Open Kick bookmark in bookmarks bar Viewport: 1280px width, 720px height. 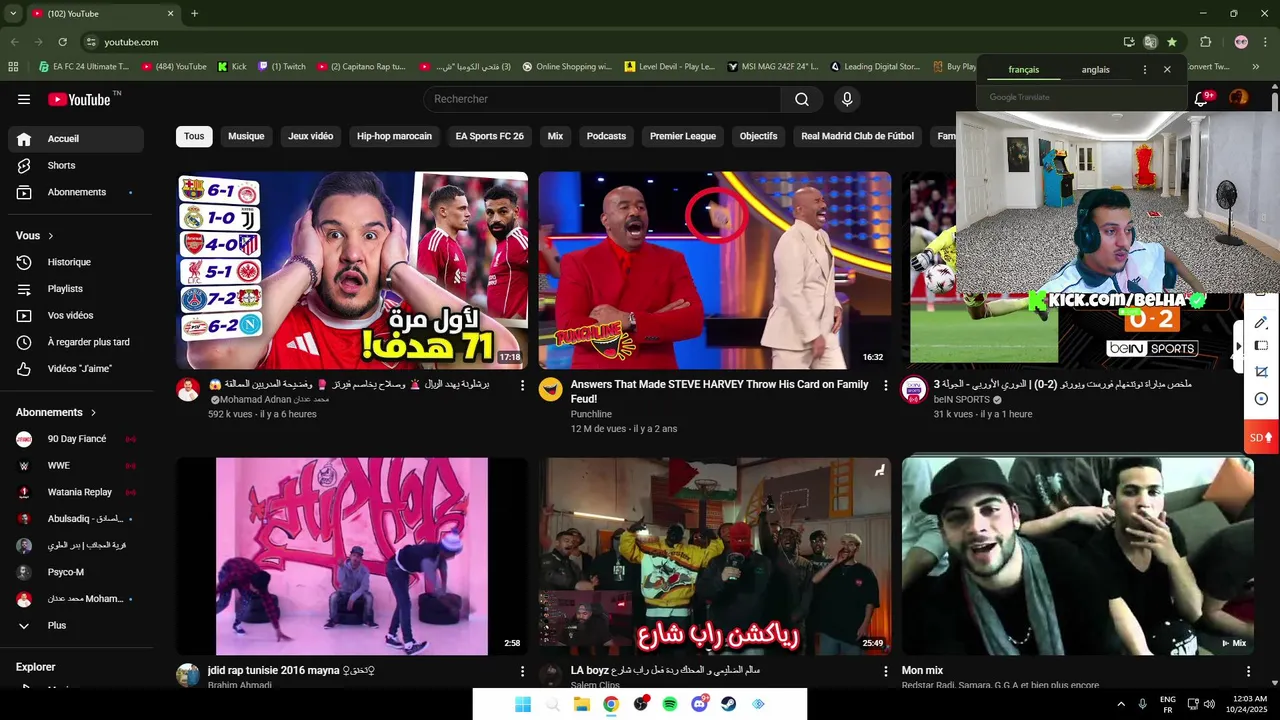pyautogui.click(x=232, y=67)
